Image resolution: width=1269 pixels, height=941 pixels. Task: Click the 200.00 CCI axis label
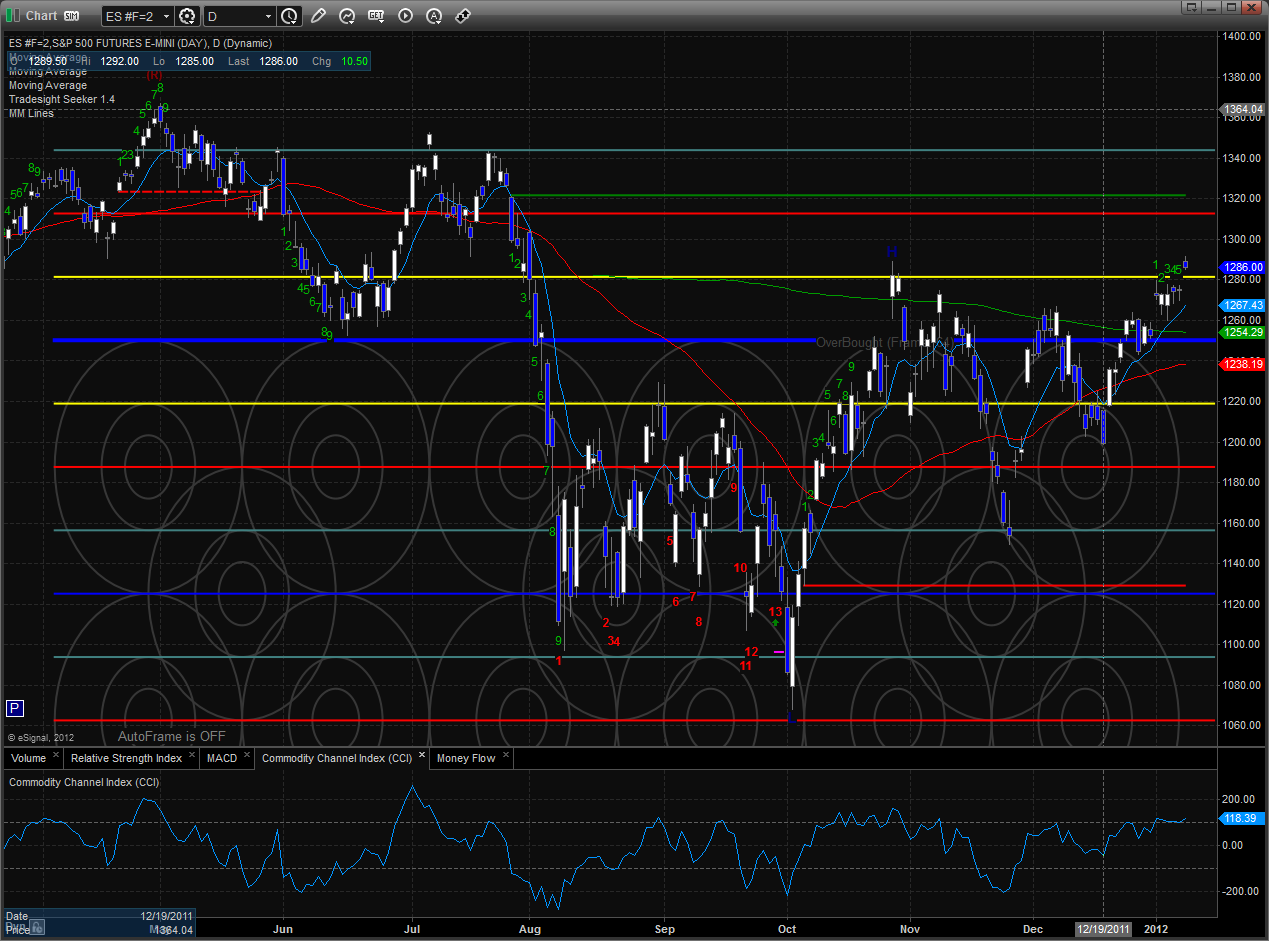point(1240,799)
